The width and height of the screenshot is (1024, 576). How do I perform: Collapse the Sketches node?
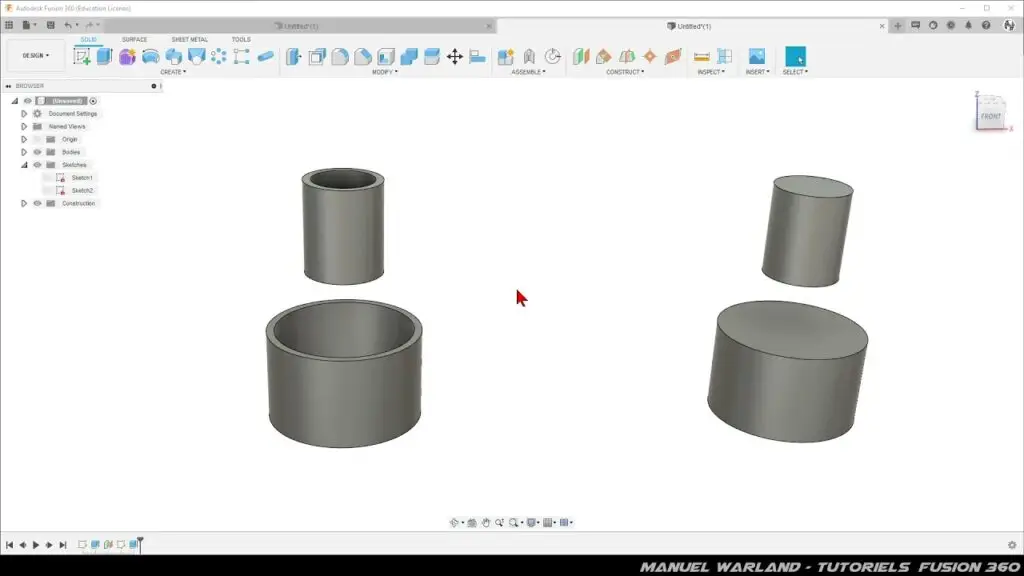click(x=24, y=165)
